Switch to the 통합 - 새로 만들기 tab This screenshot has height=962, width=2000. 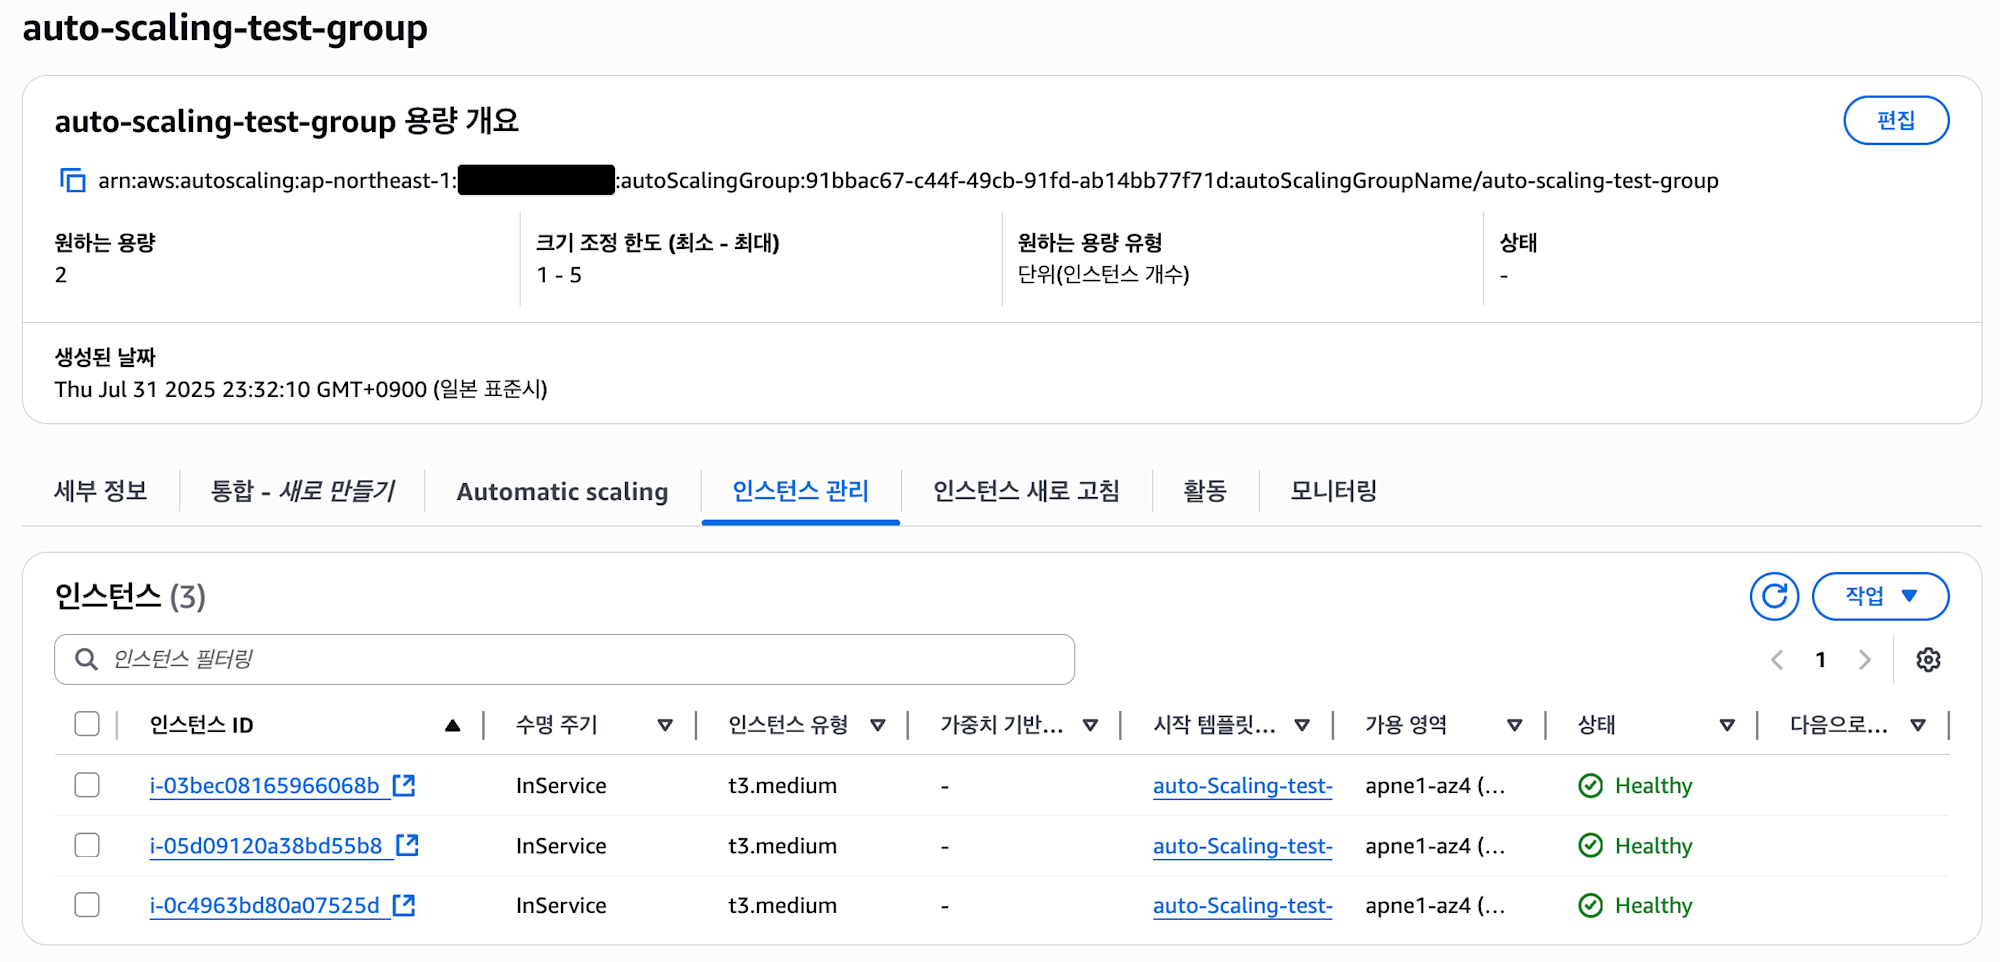(x=302, y=491)
